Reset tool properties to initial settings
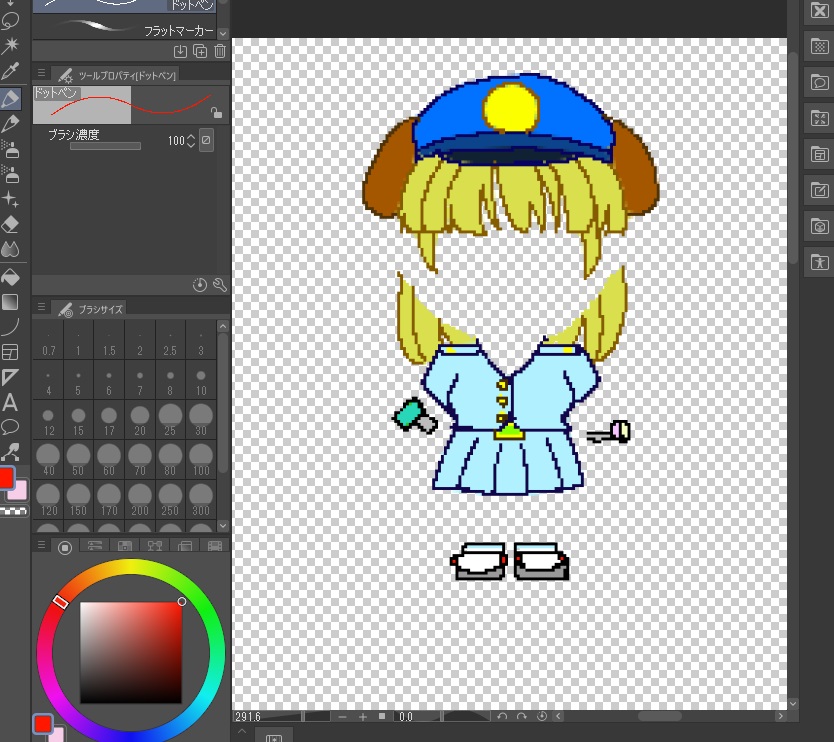Viewport: 834px width, 742px height. (199, 285)
